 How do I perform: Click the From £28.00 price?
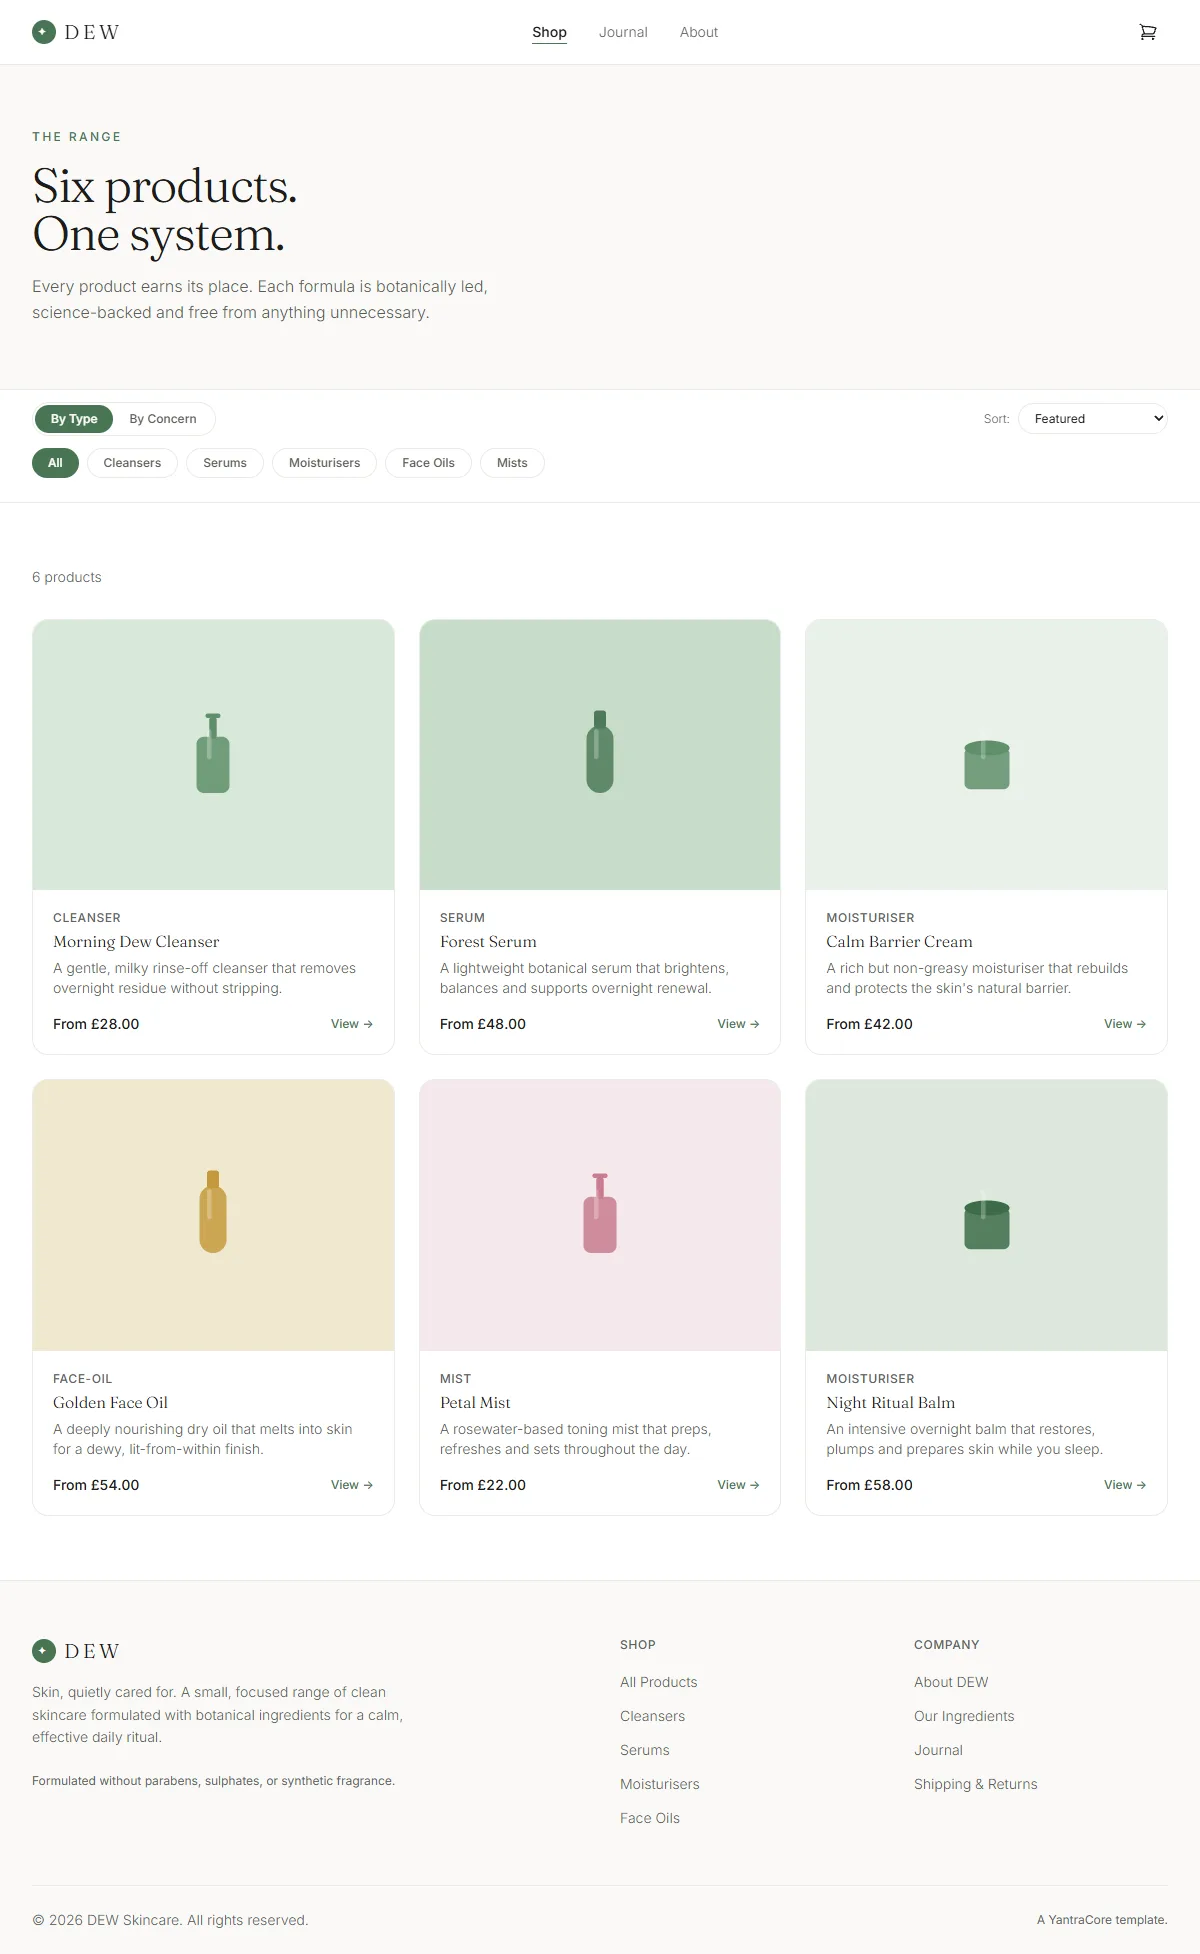[x=96, y=1024]
